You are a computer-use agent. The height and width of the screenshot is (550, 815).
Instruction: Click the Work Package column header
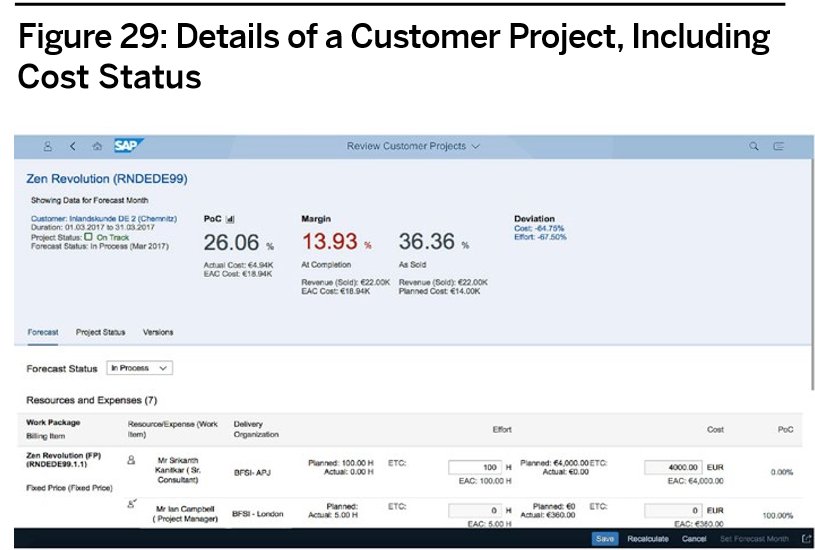coord(53,423)
